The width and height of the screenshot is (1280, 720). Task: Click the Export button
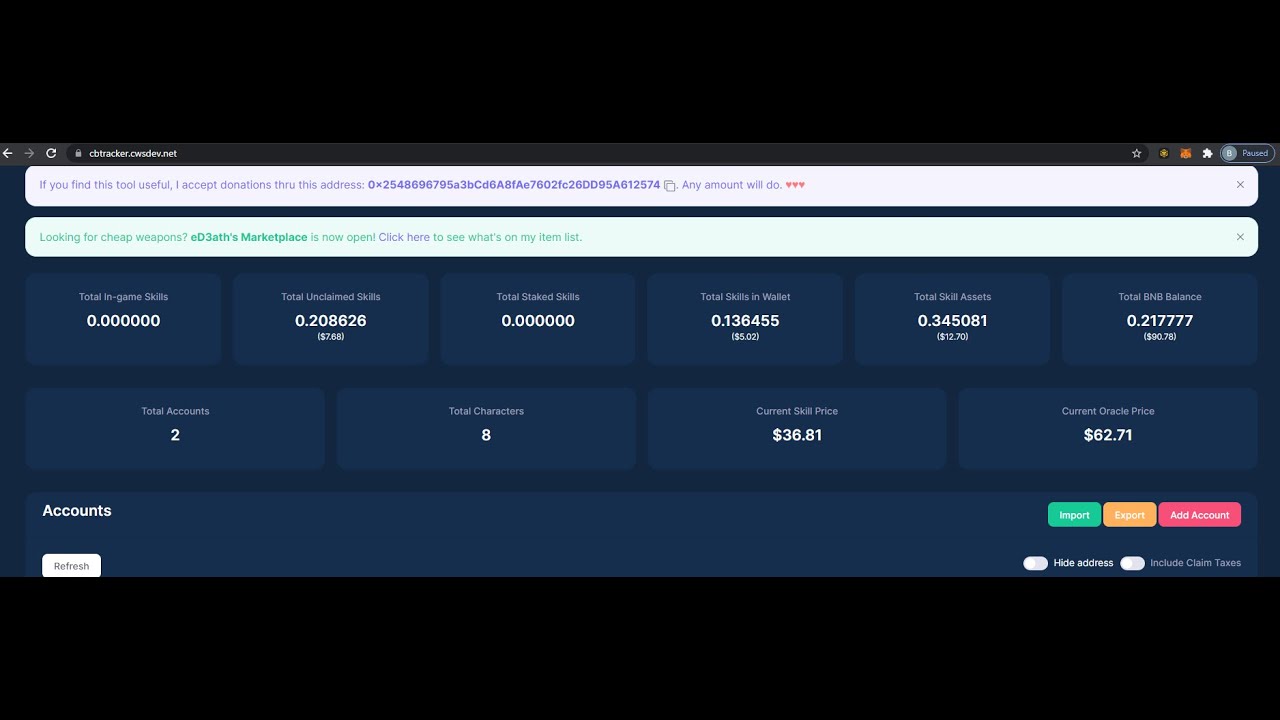point(1129,515)
